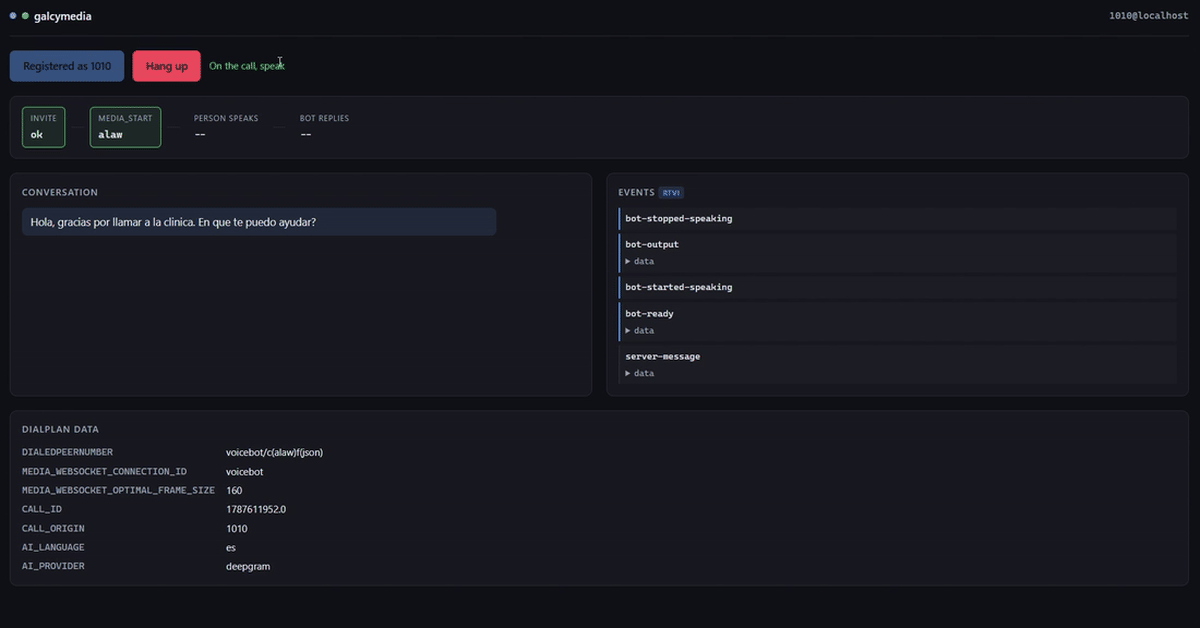The width and height of the screenshot is (1200, 628).
Task: Select the bot-output event title
Action: click(652, 244)
